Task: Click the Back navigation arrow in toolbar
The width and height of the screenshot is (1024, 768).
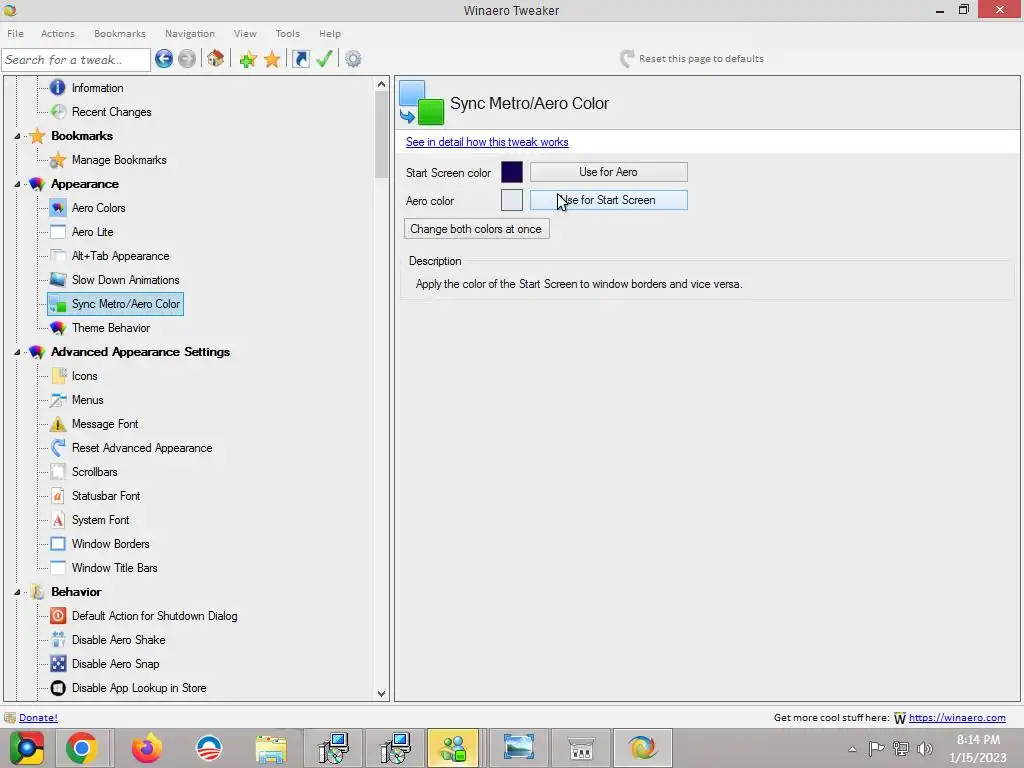Action: tap(164, 59)
